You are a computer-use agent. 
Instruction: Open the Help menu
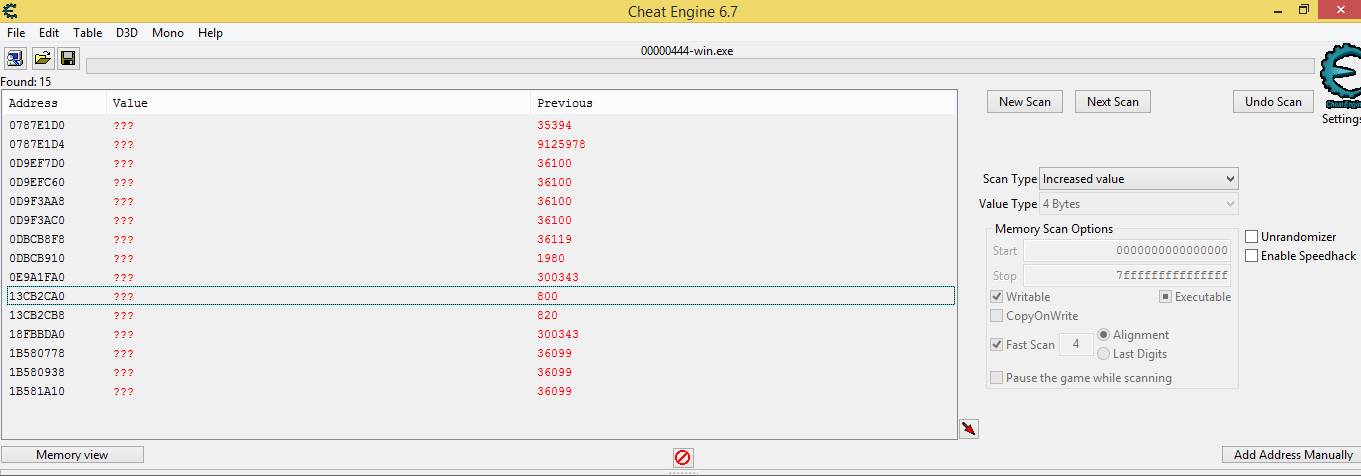tap(210, 33)
